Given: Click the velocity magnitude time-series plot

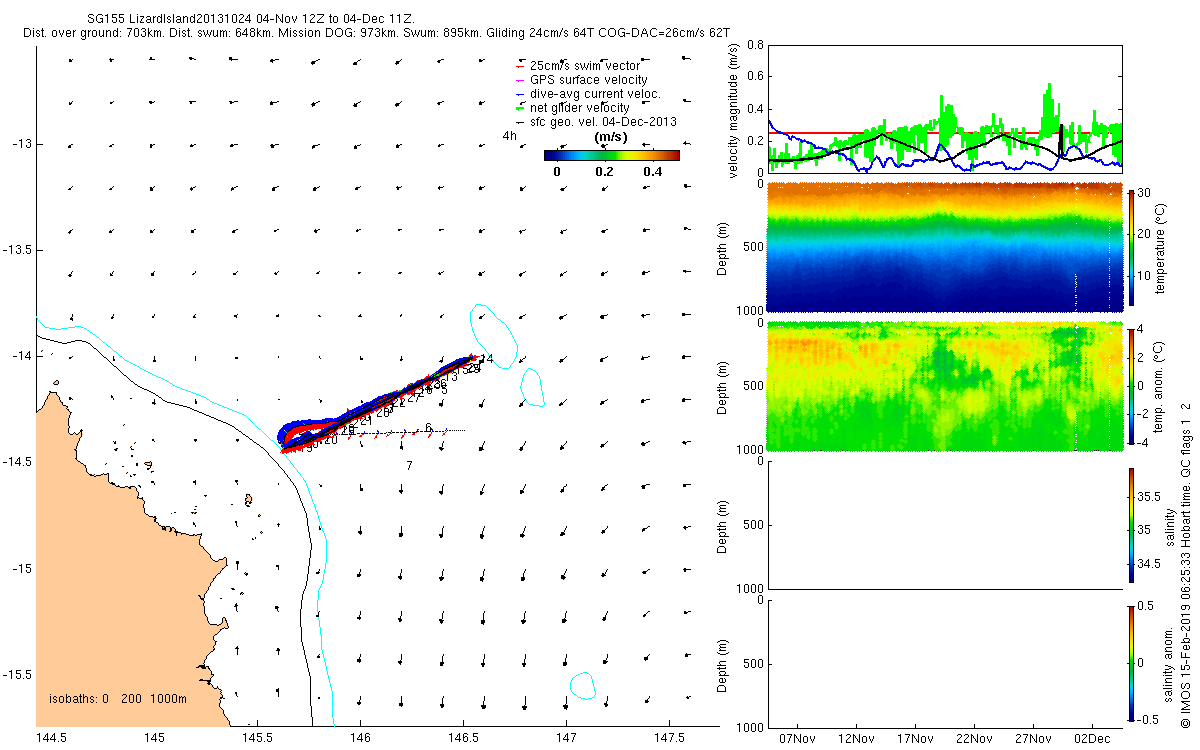Looking at the screenshot, I should point(944,109).
